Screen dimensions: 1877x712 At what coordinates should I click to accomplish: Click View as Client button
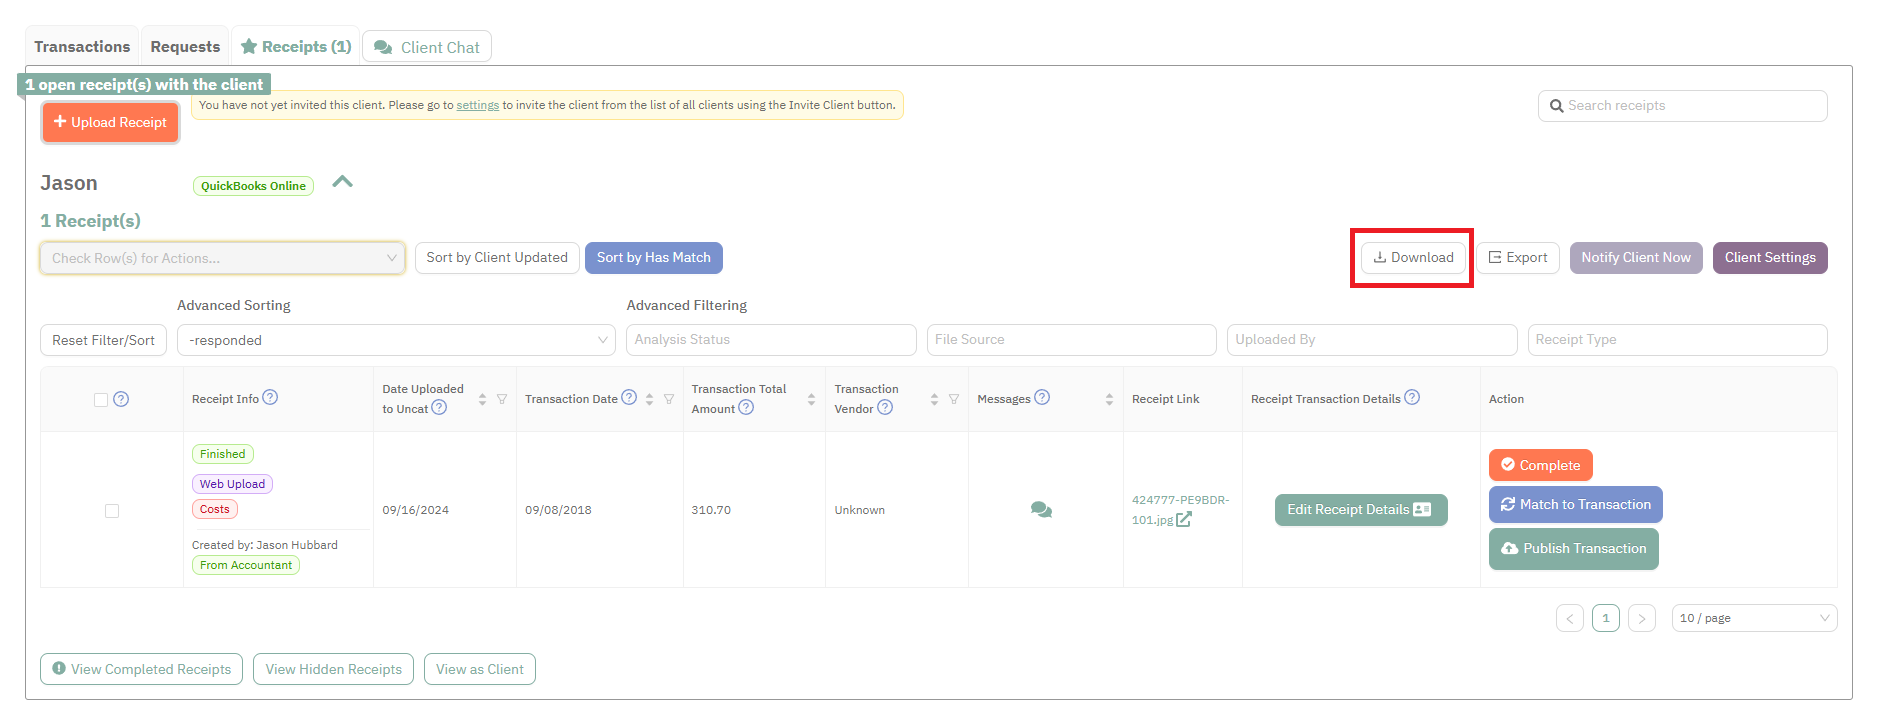tap(479, 669)
